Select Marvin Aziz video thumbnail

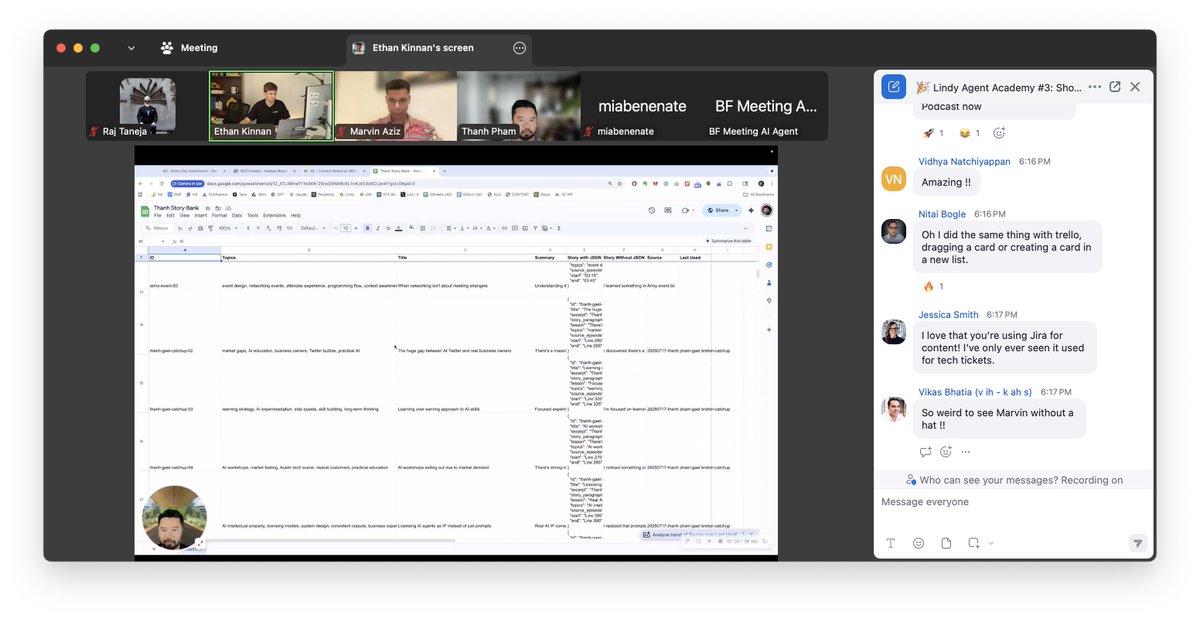pos(395,106)
